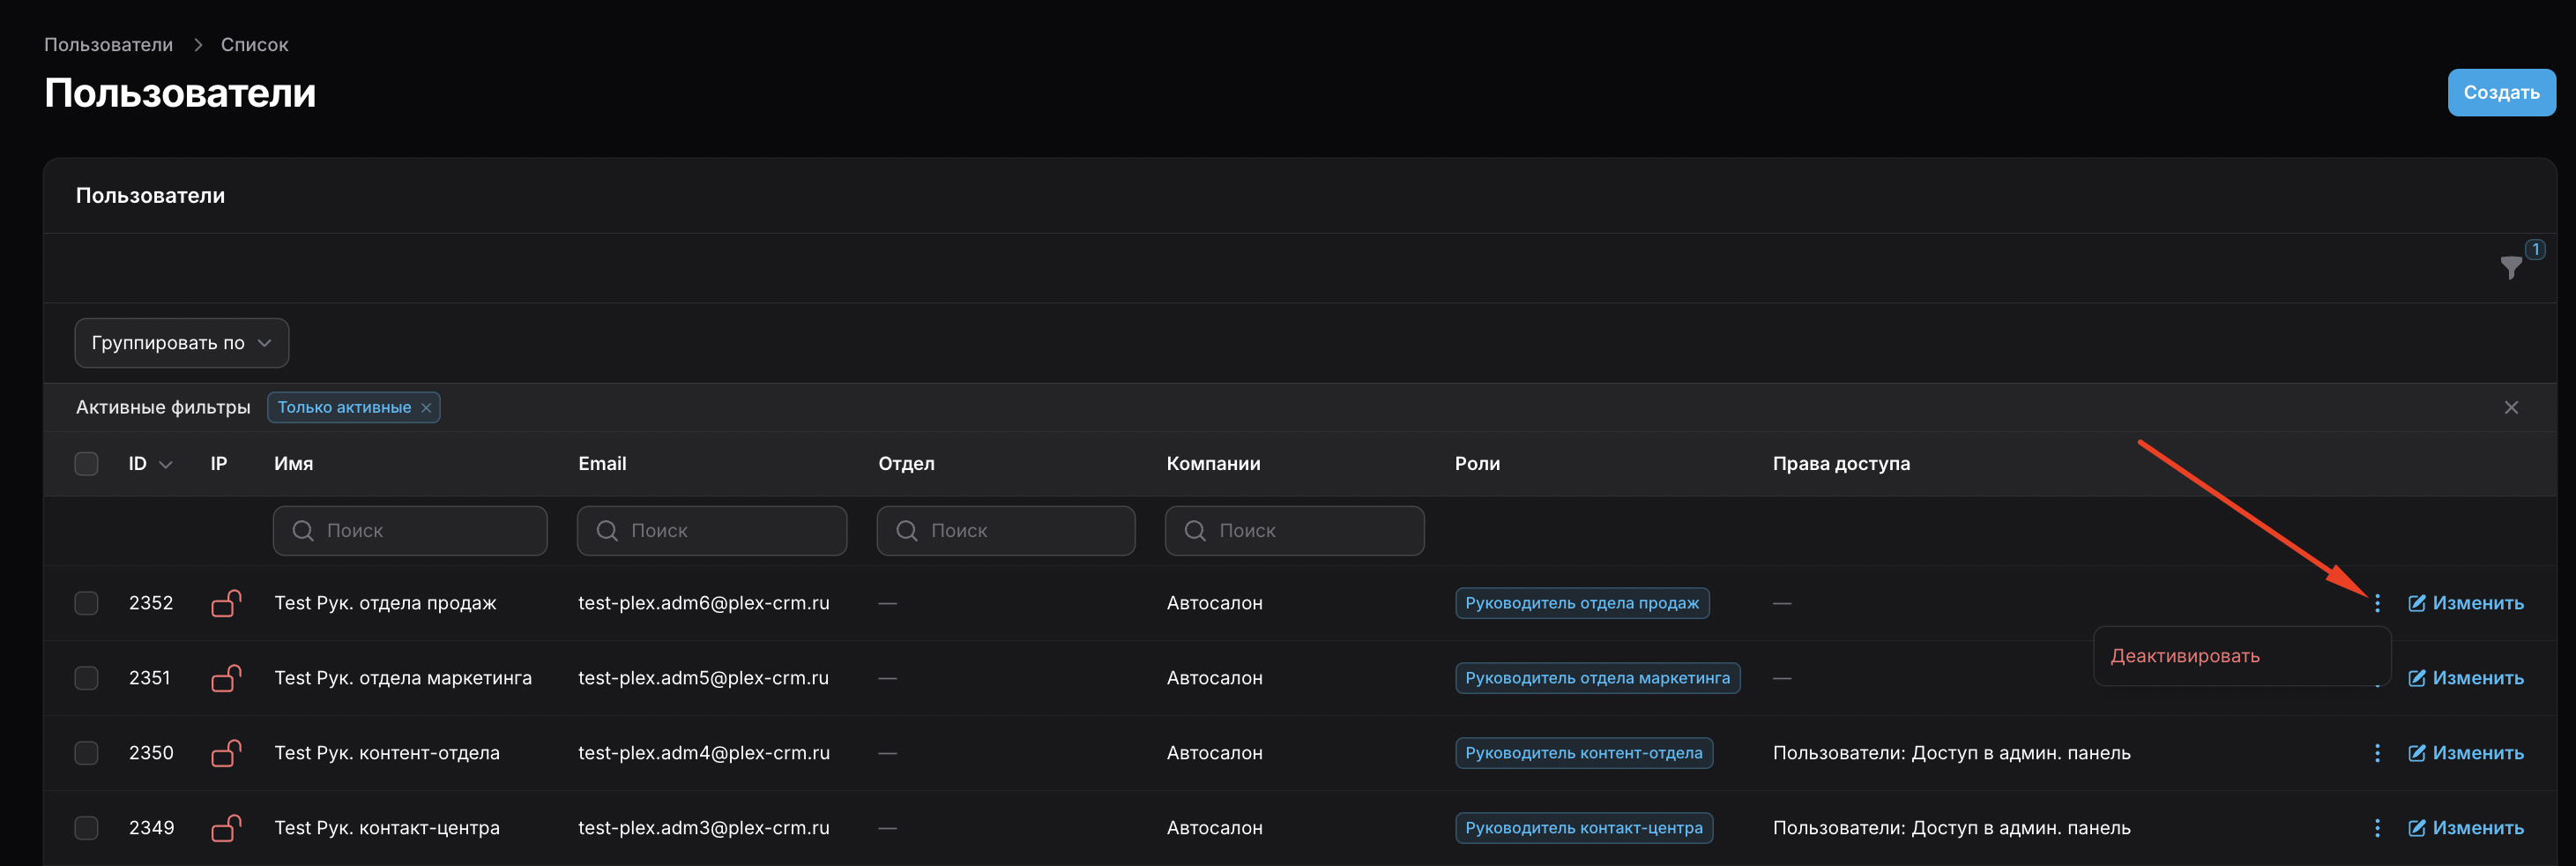Check the checkbox for user 2352
Viewport: 2576px width, 866px height.
tap(87, 603)
